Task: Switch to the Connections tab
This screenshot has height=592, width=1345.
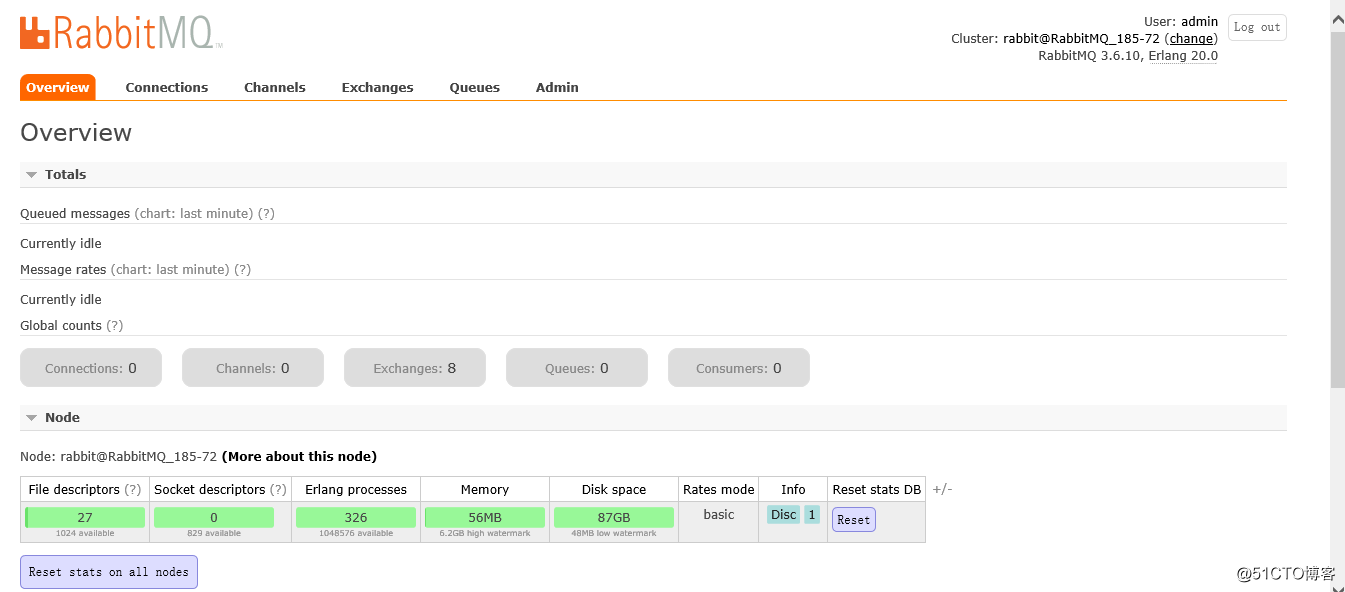Action: pyautogui.click(x=167, y=87)
